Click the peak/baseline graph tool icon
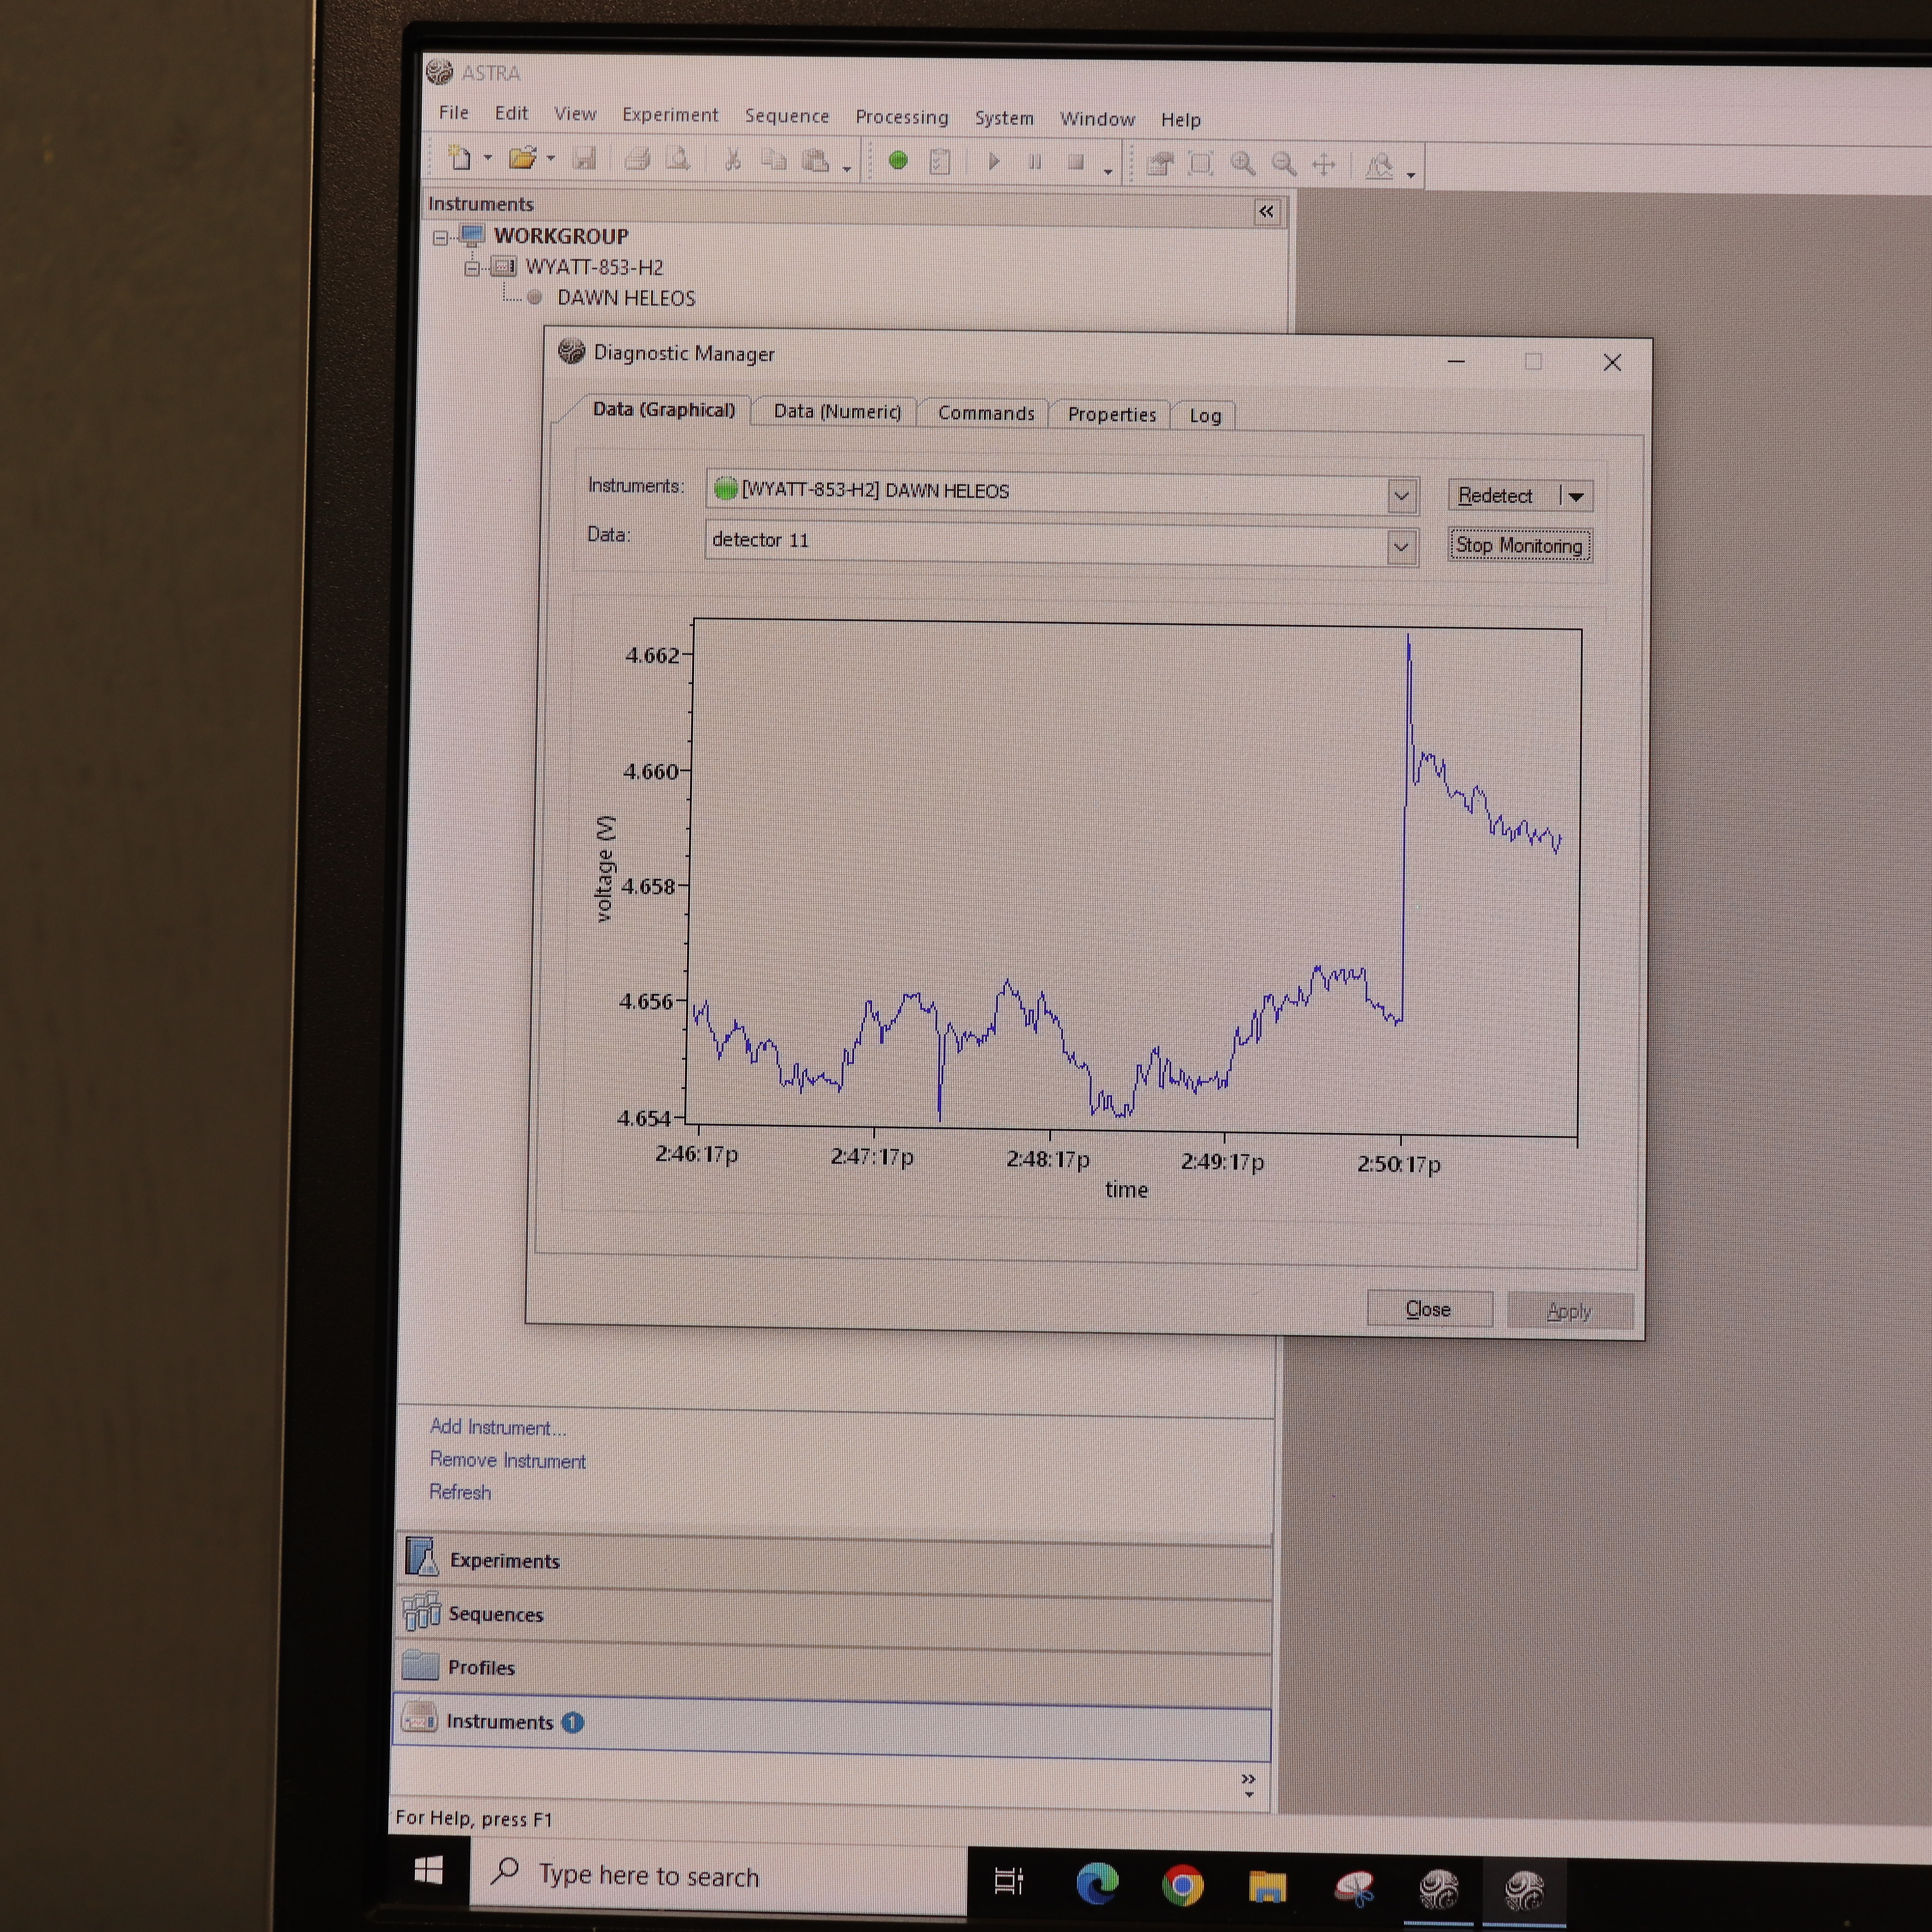This screenshot has height=1932, width=1932. point(1380,166)
